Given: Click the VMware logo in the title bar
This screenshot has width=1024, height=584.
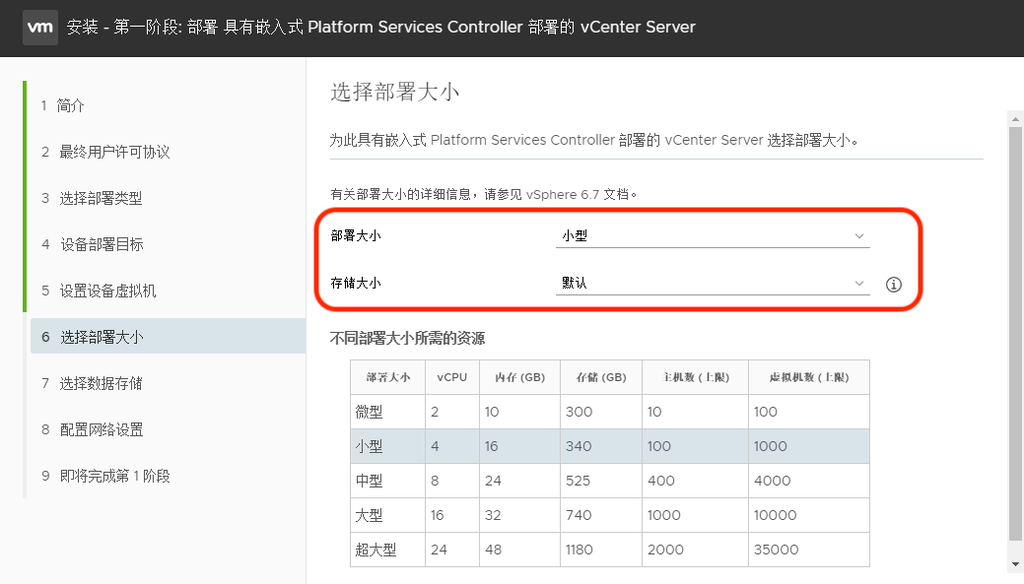Looking at the screenshot, I should pyautogui.click(x=40, y=28).
